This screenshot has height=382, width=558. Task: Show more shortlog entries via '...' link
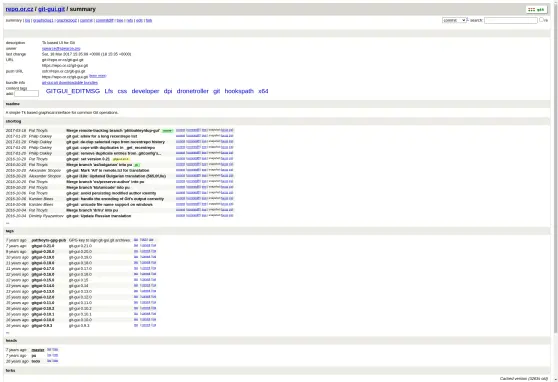[x=7, y=223]
